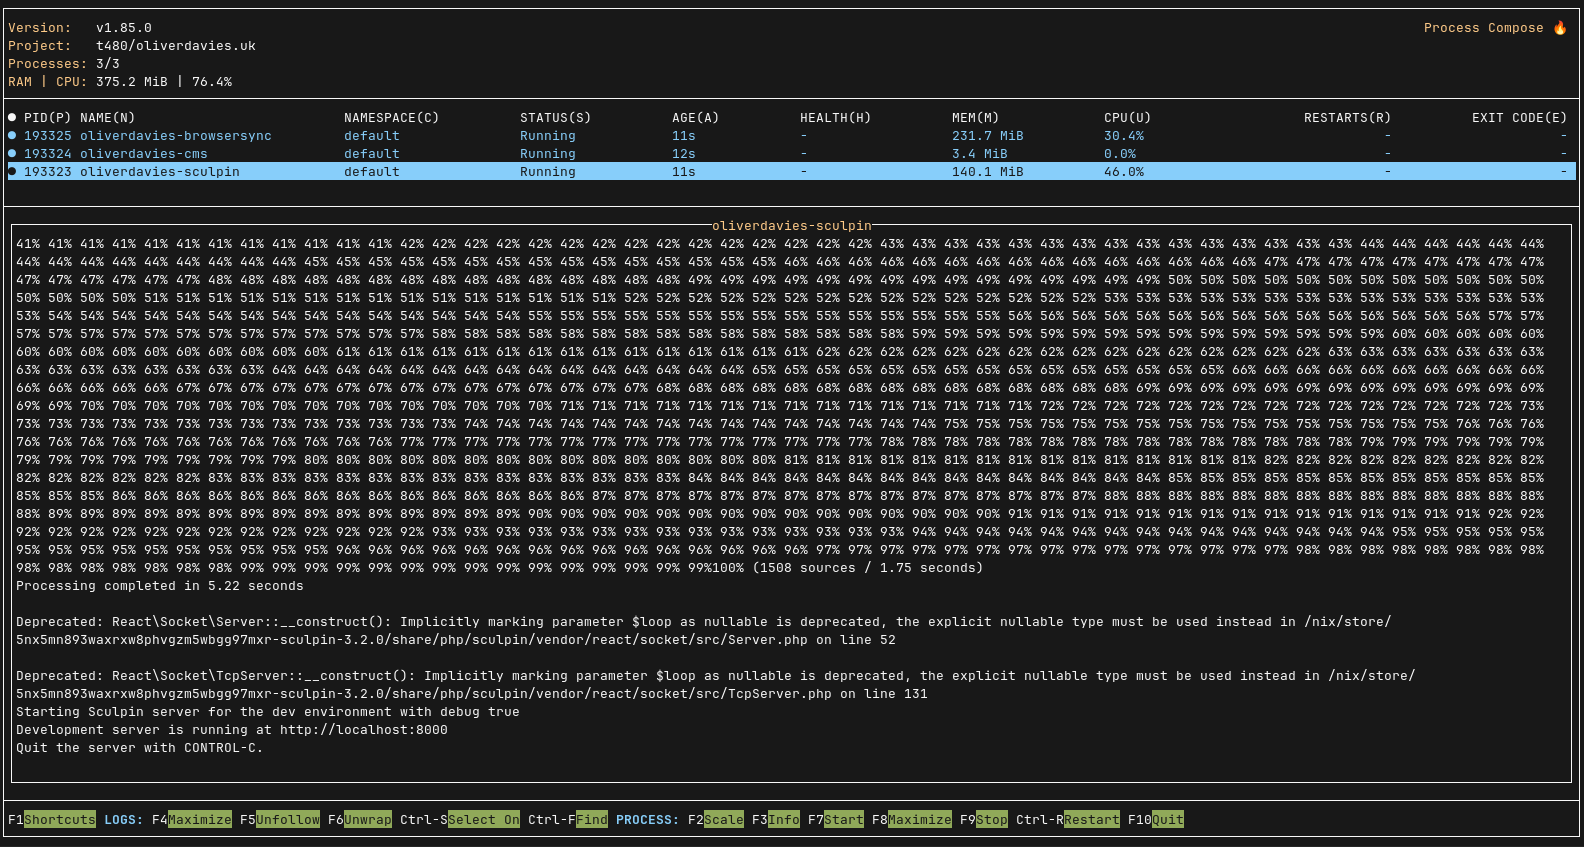Click the 46.0% CPU value
The height and width of the screenshot is (847, 1584).
point(1124,172)
